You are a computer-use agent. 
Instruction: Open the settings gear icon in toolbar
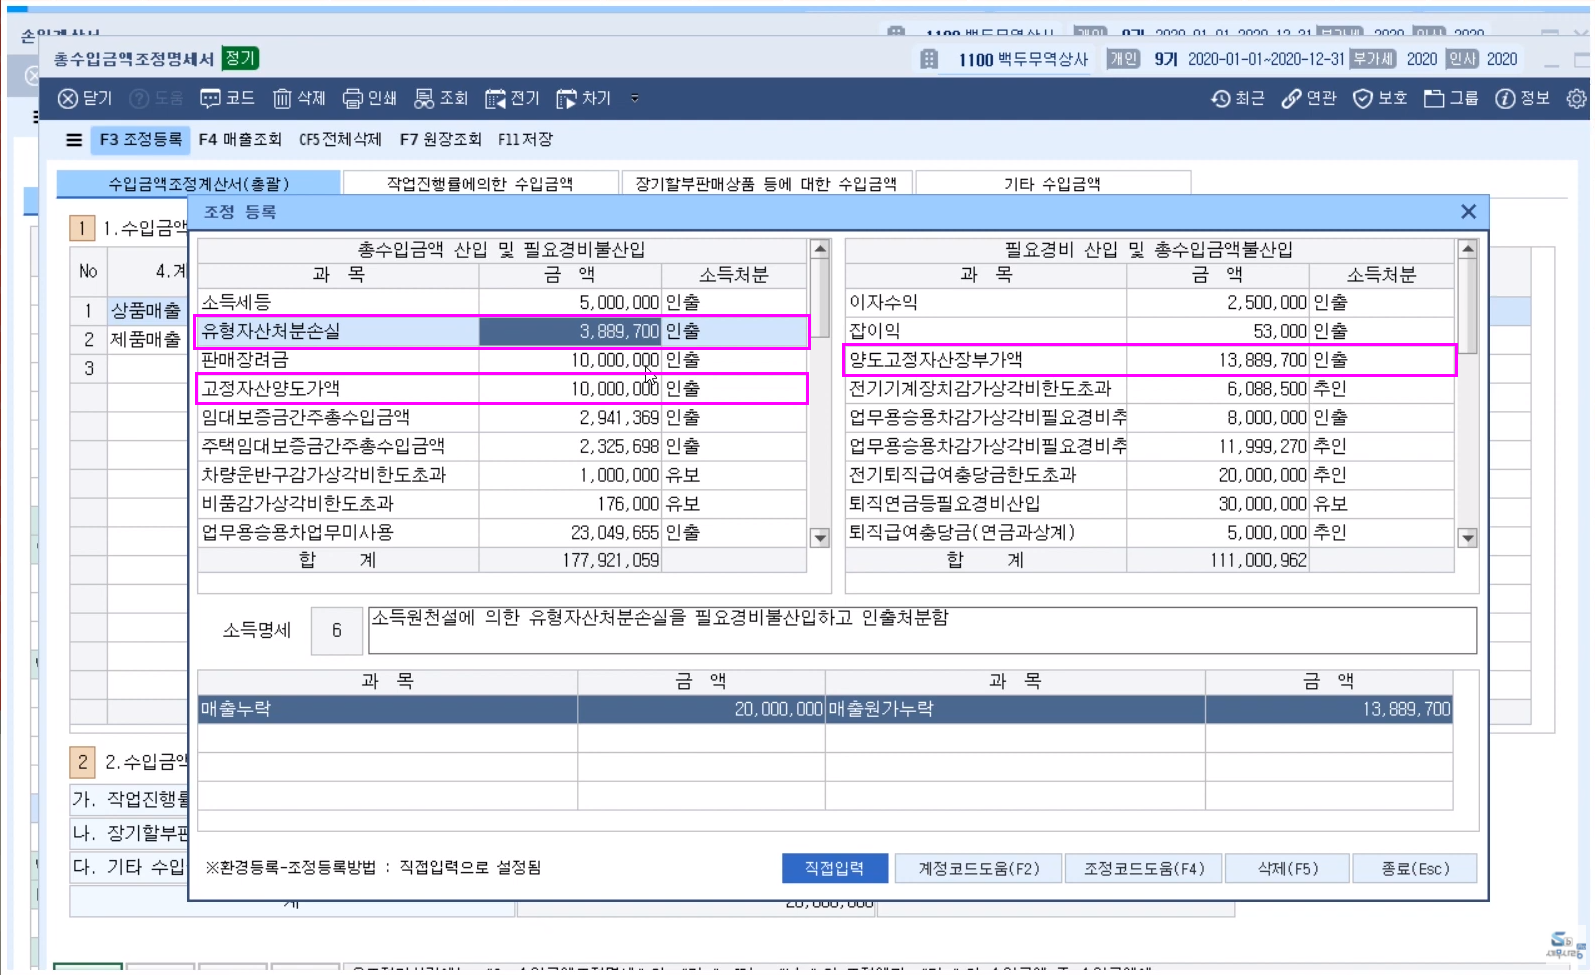(x=1576, y=98)
